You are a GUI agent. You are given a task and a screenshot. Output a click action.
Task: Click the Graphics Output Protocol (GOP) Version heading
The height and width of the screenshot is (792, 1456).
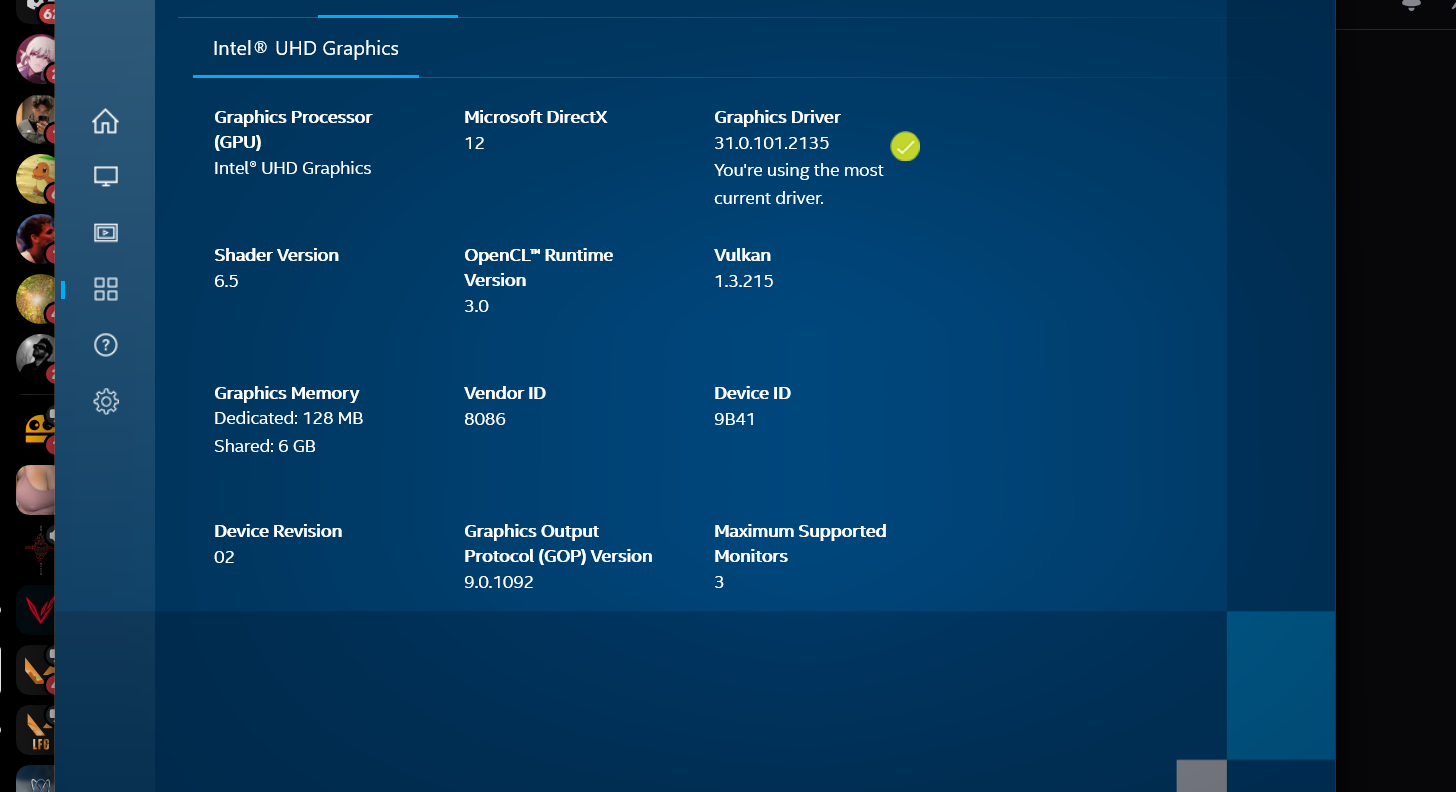[x=558, y=544]
